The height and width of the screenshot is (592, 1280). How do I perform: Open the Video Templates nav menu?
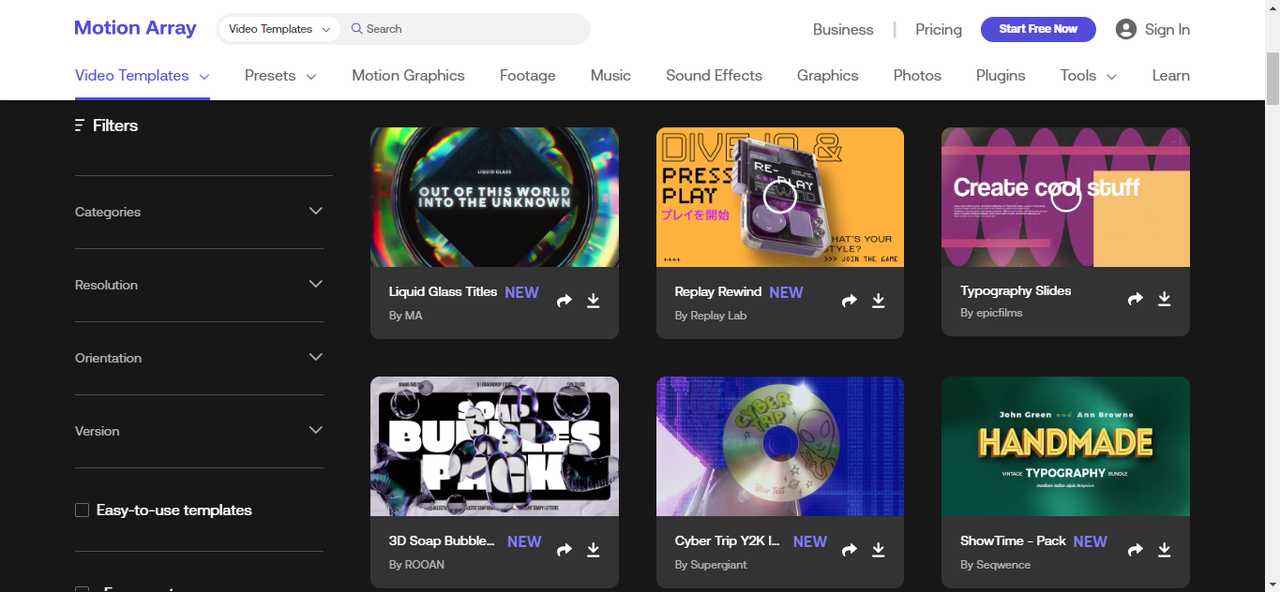pyautogui.click(x=142, y=76)
